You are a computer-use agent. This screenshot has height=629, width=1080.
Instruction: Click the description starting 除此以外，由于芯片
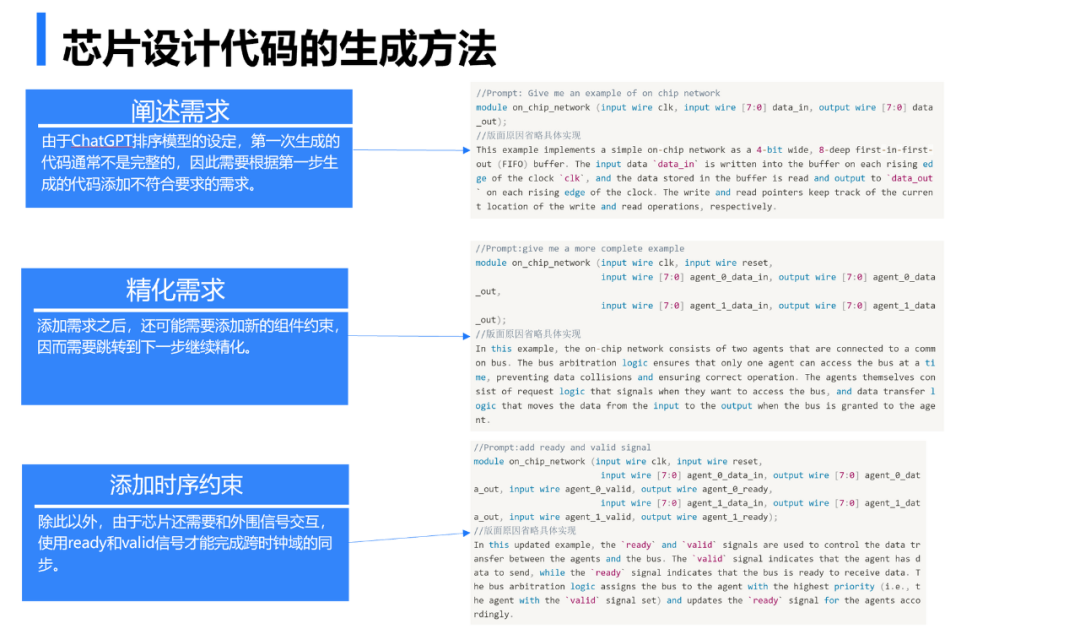click(185, 542)
